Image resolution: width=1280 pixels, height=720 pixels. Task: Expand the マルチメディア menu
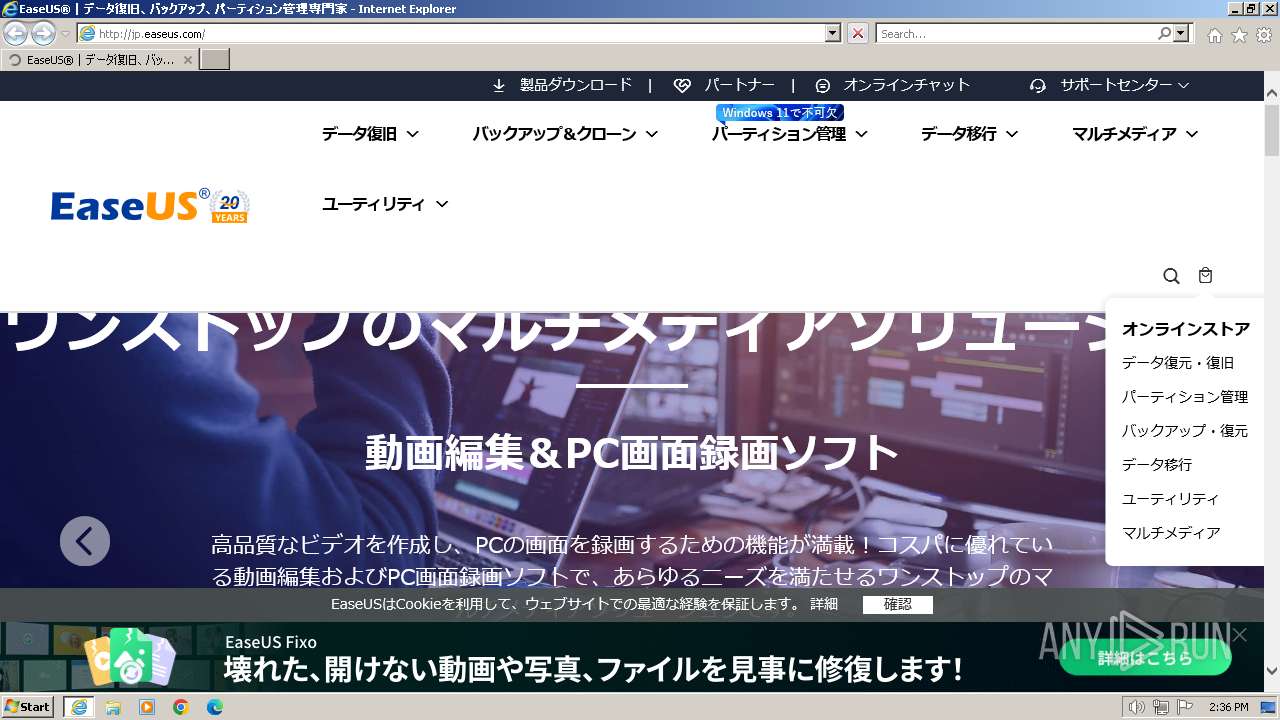(1135, 134)
